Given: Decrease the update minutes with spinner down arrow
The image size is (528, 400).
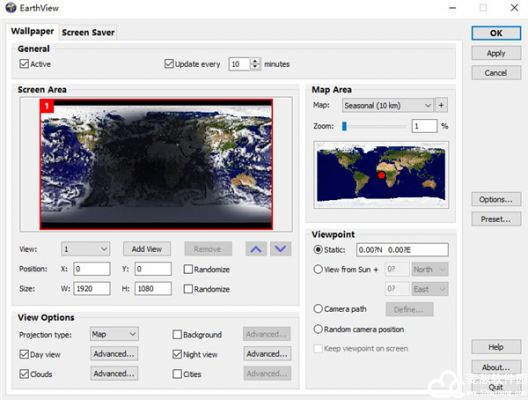Looking at the screenshot, I should [x=255, y=67].
